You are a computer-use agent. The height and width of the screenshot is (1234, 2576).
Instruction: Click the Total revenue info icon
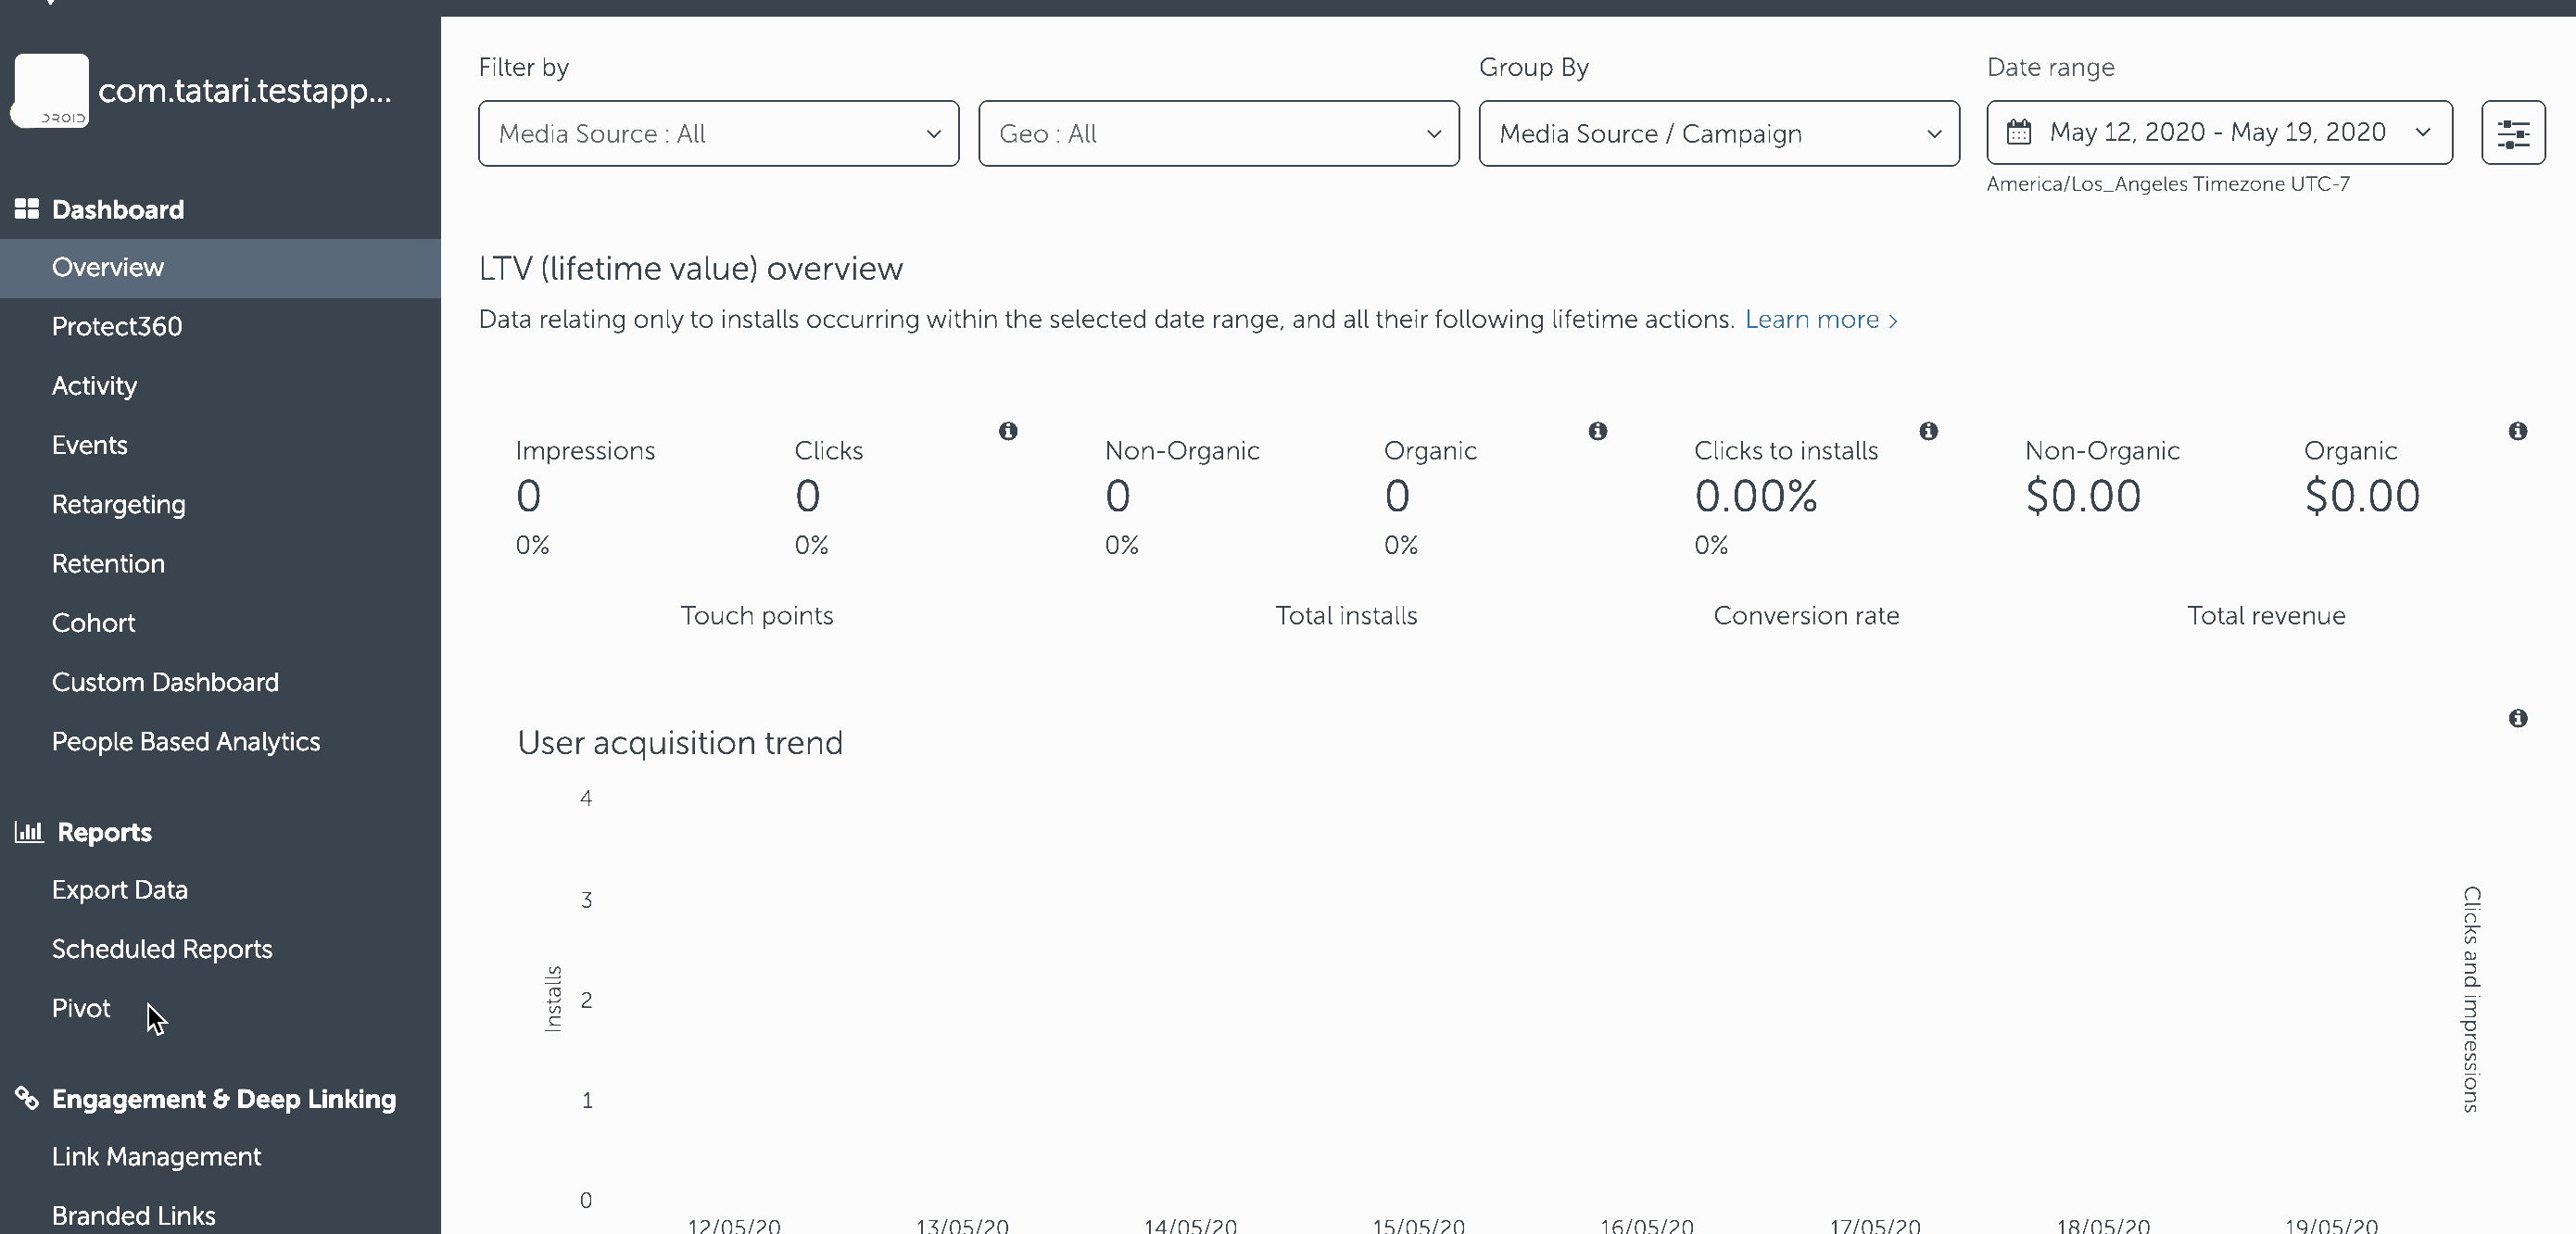(2517, 431)
